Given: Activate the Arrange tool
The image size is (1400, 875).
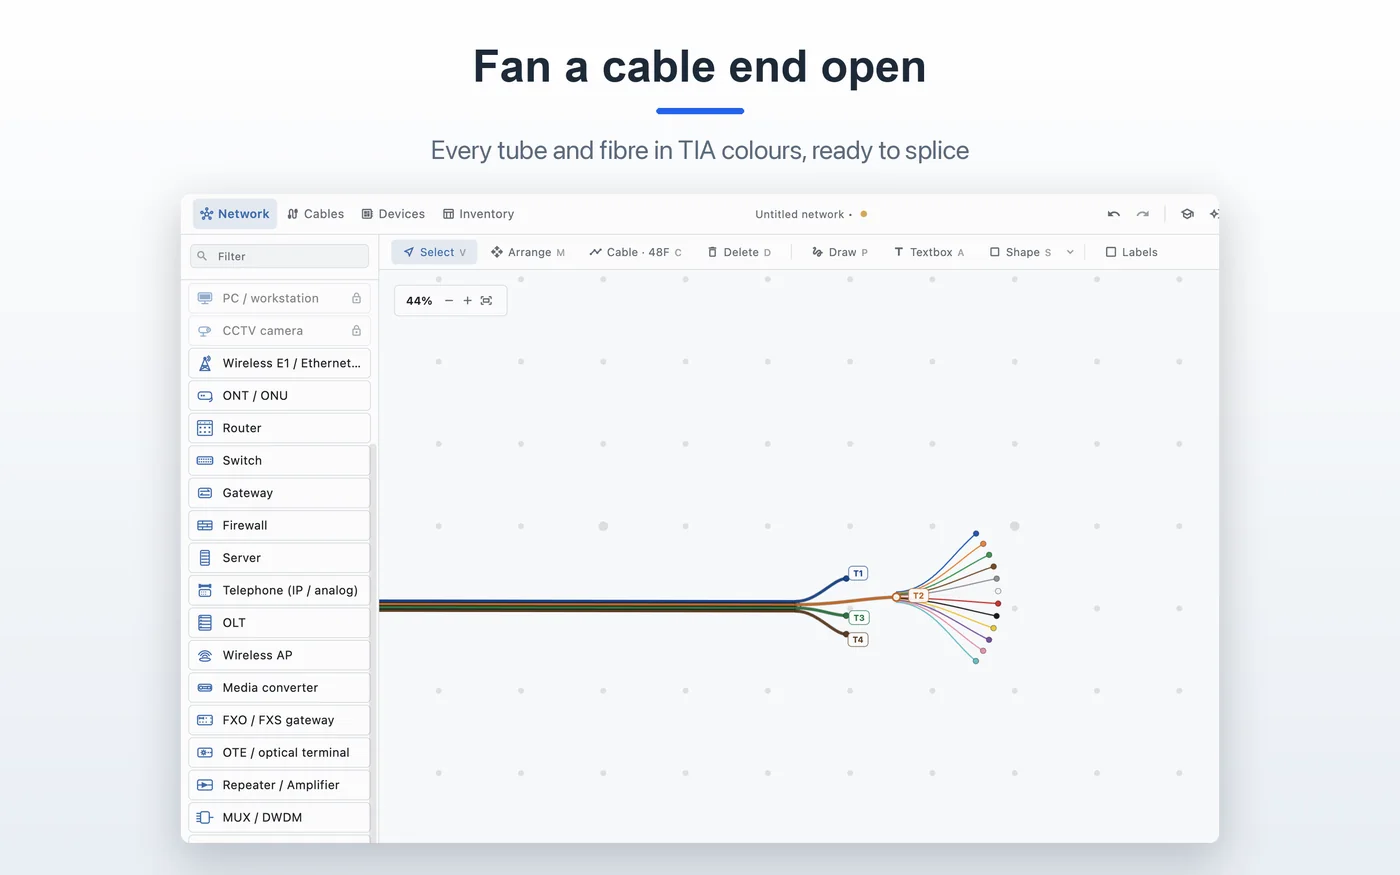Looking at the screenshot, I should tap(527, 252).
